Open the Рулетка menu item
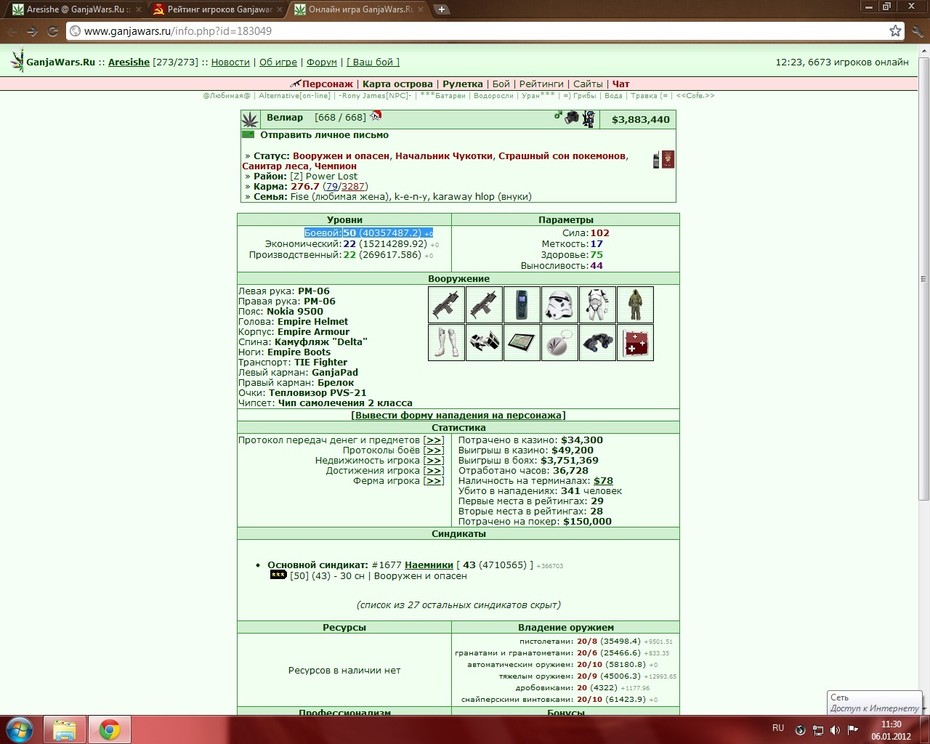 463,84
